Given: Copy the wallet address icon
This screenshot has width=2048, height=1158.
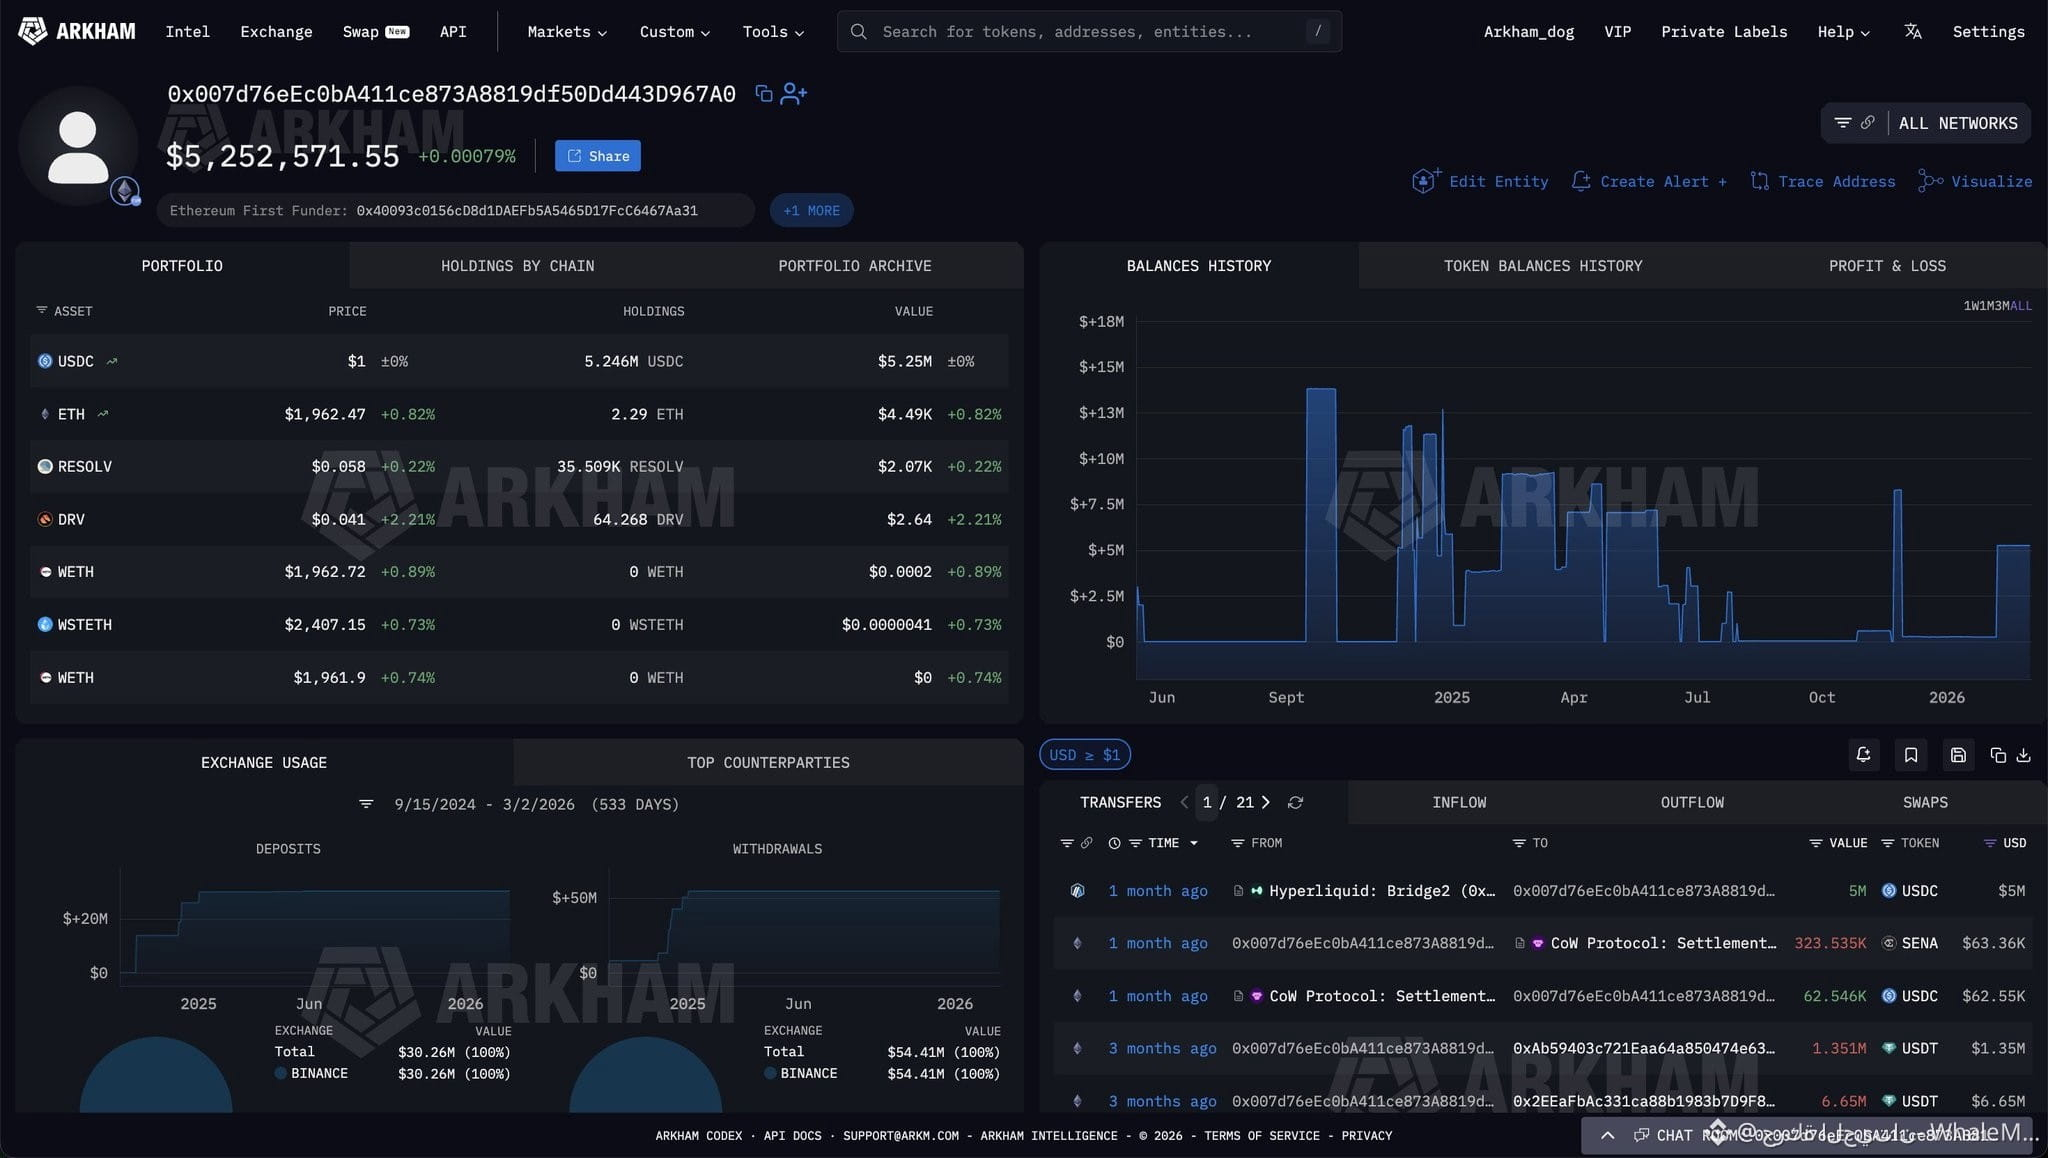Looking at the screenshot, I should point(763,94).
